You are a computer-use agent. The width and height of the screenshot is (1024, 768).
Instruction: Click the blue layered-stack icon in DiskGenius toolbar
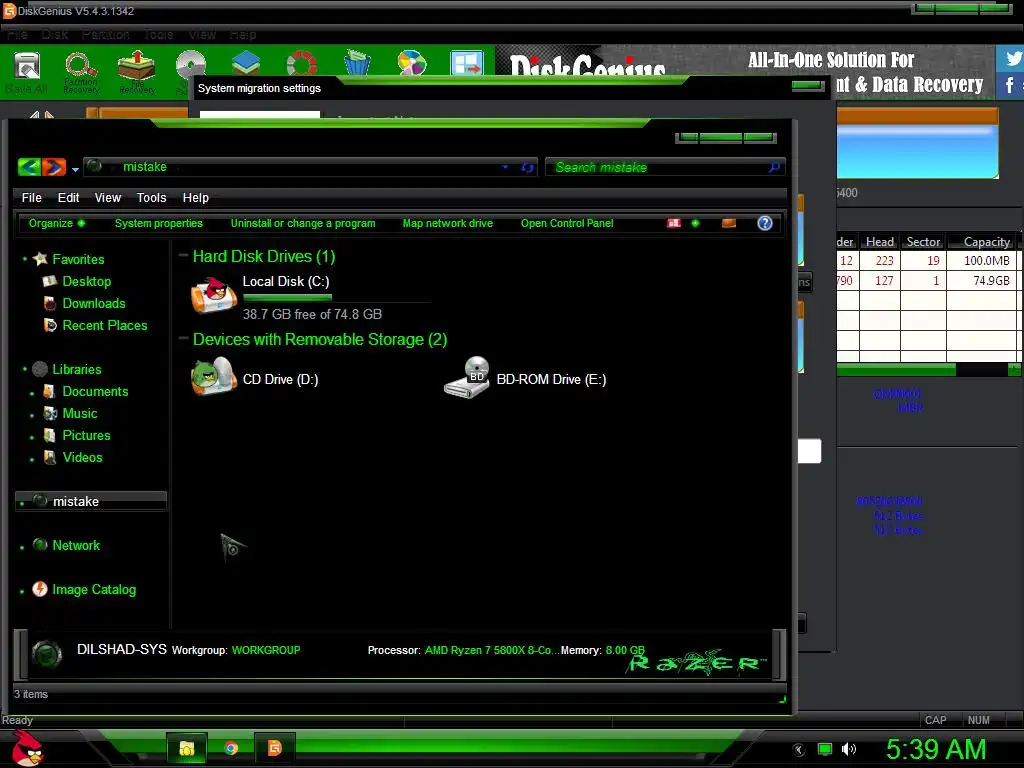(246, 64)
